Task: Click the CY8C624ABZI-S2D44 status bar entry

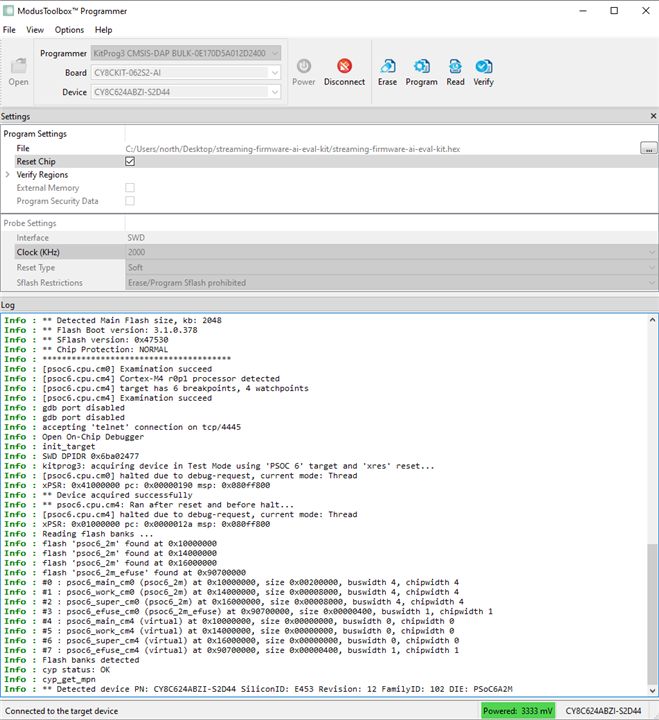Action: coord(603,711)
